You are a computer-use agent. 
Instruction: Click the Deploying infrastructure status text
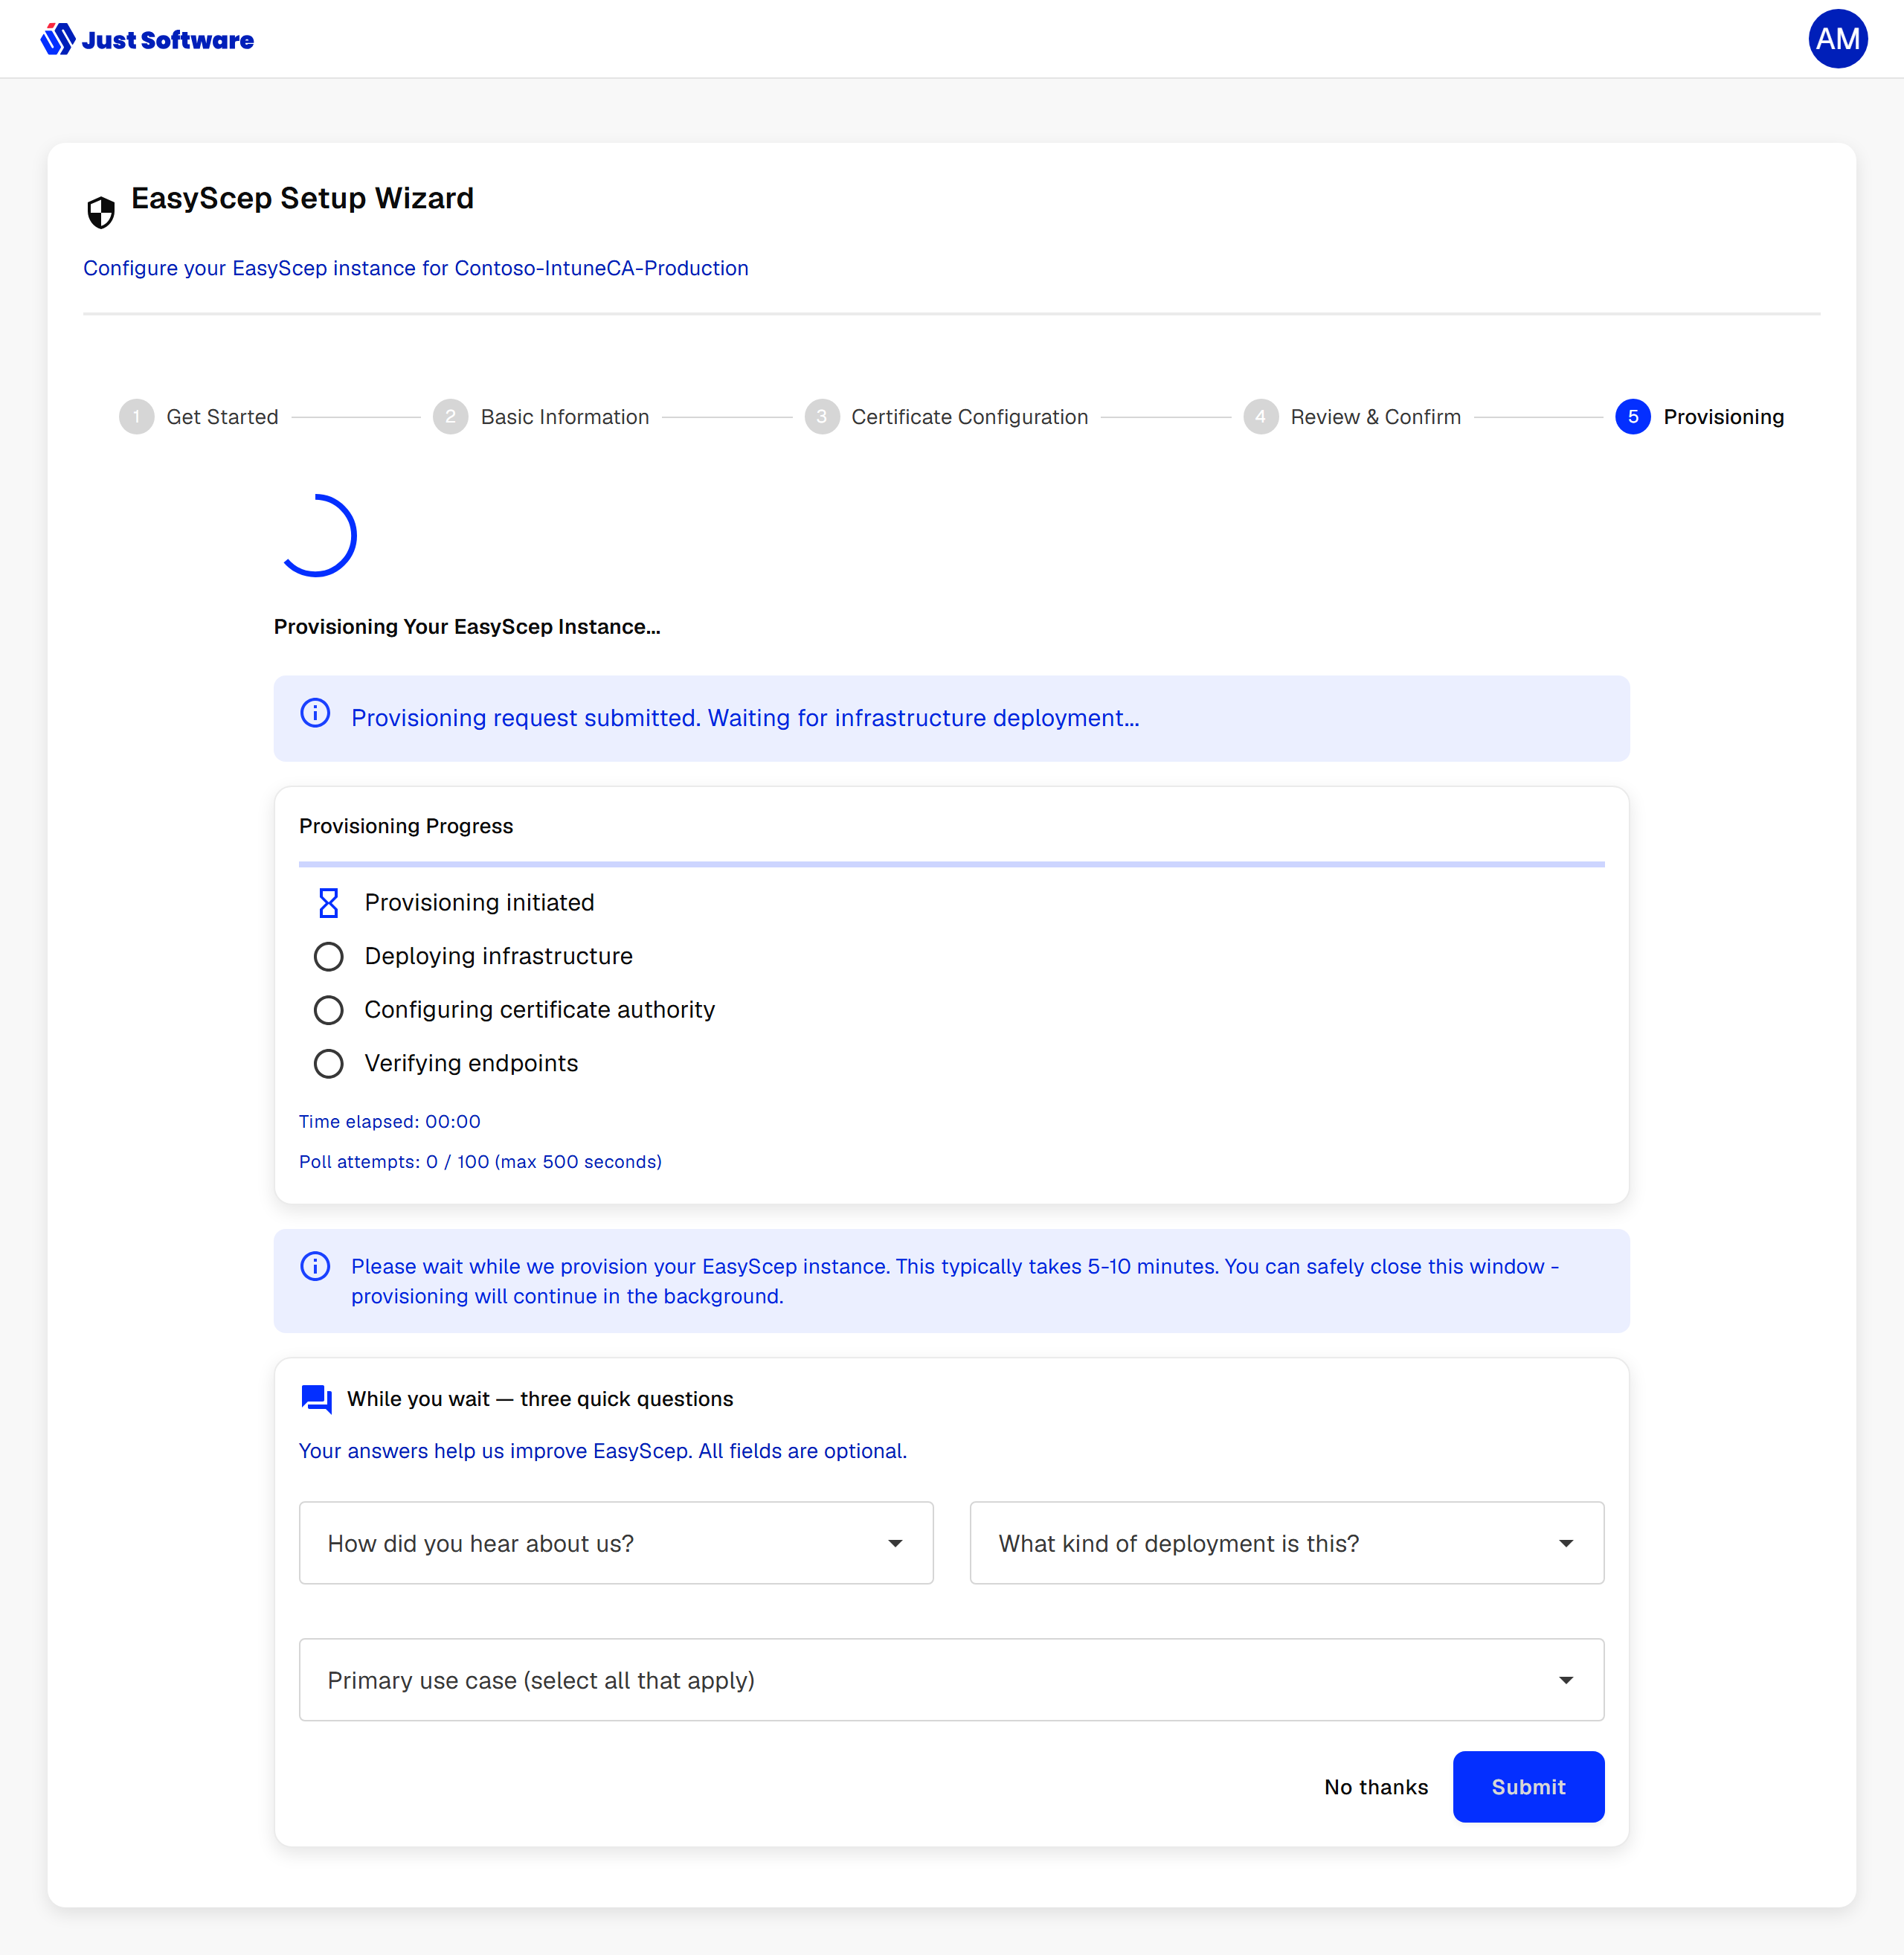click(x=498, y=956)
